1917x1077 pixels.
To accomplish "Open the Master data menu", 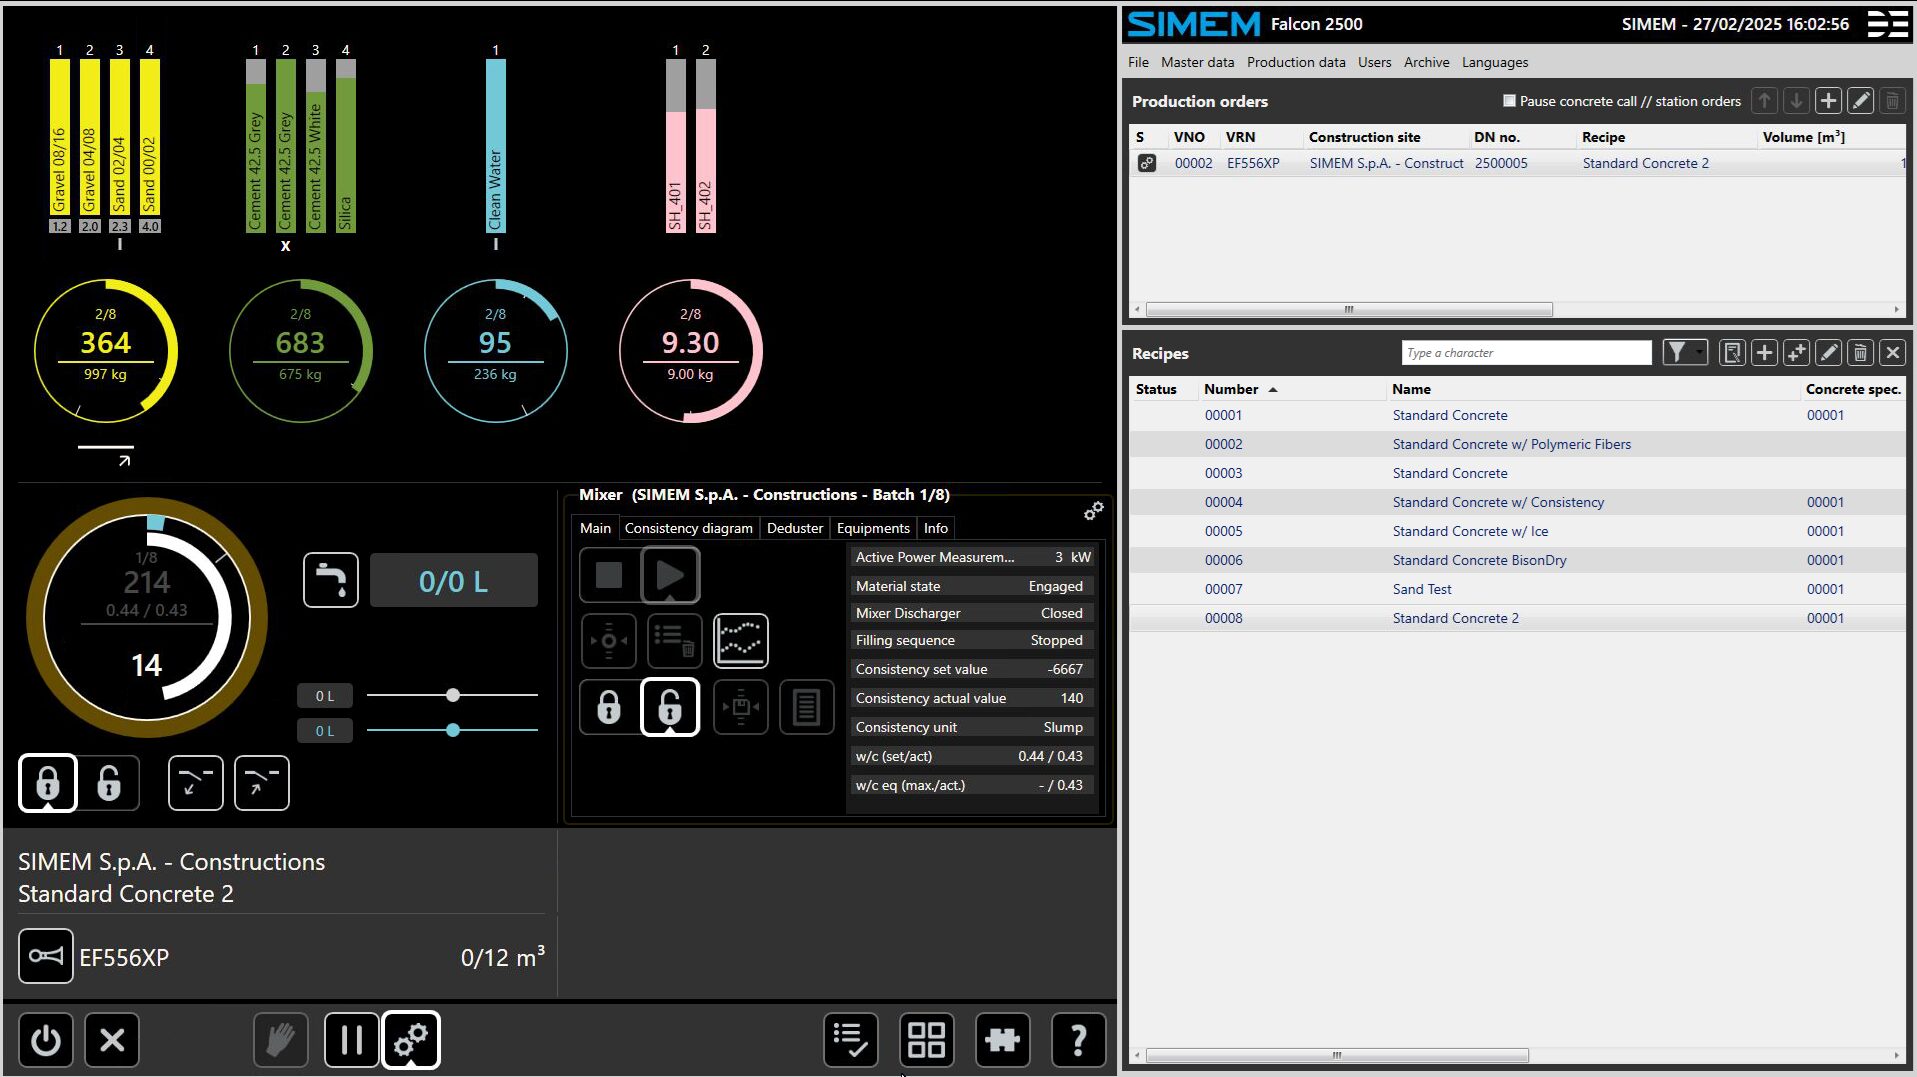I will click(x=1197, y=62).
